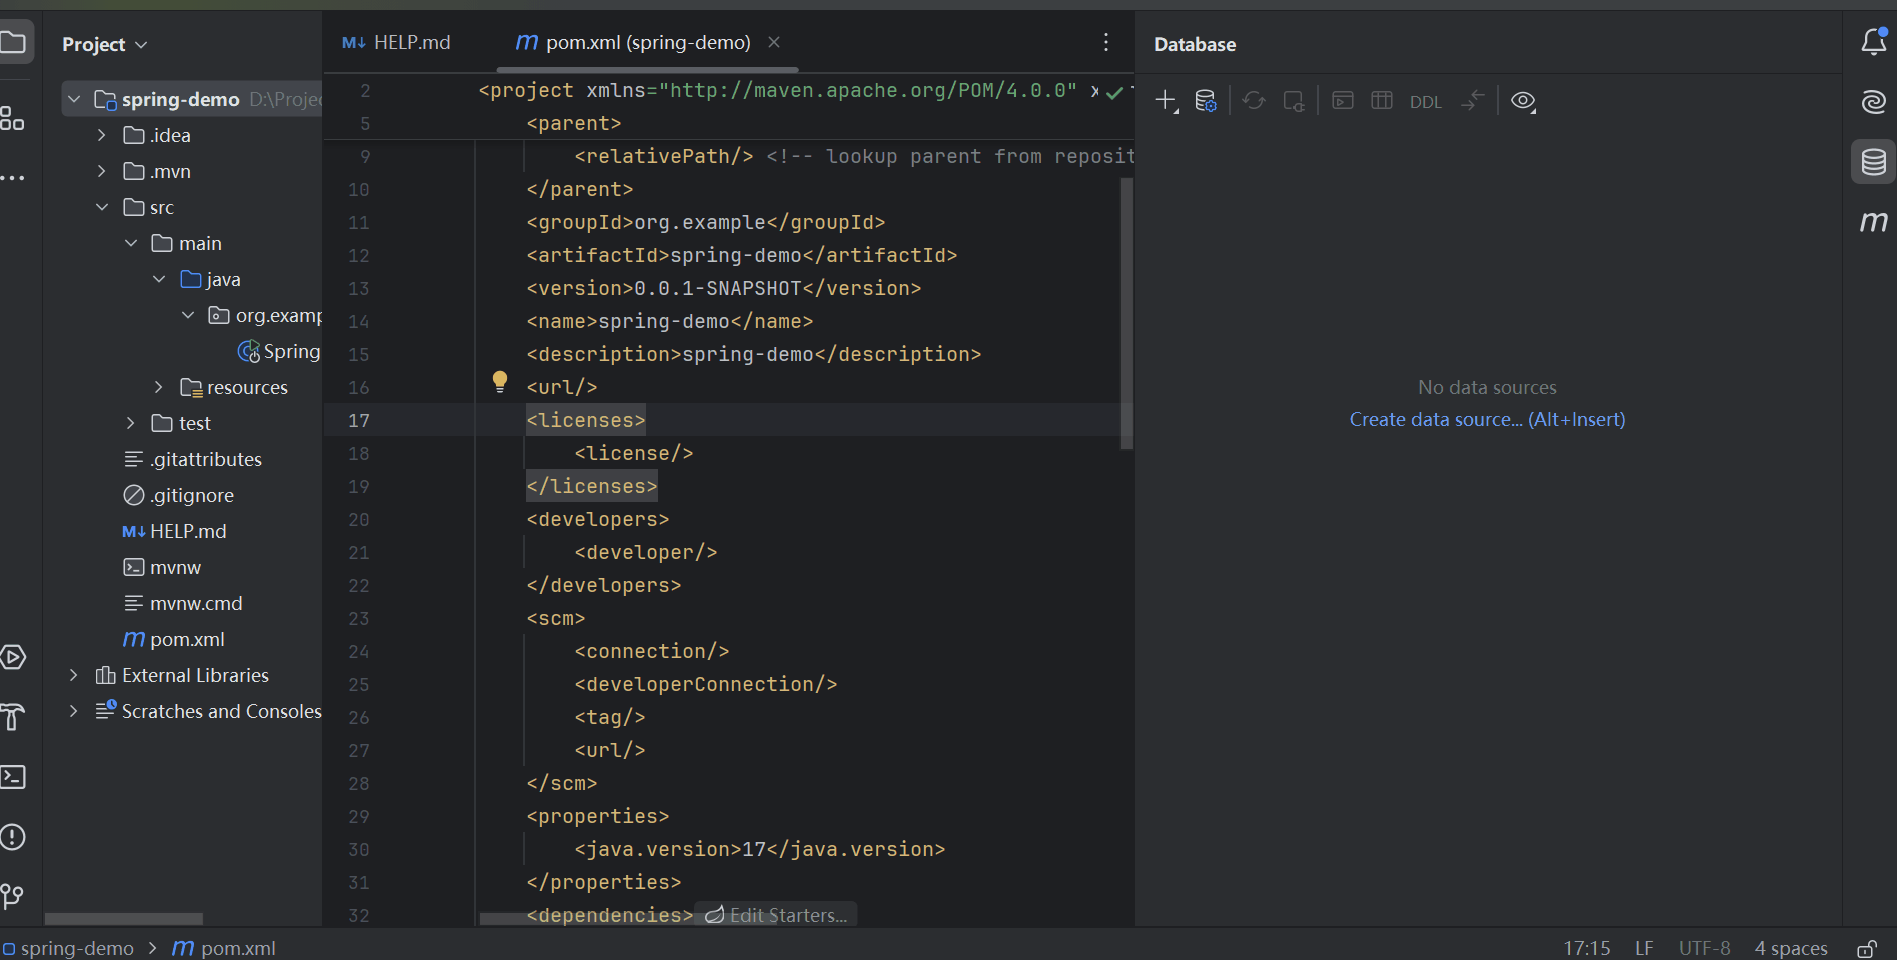The image size is (1897, 960).
Task: Open editor tab options kebab menu
Action: [x=1105, y=42]
